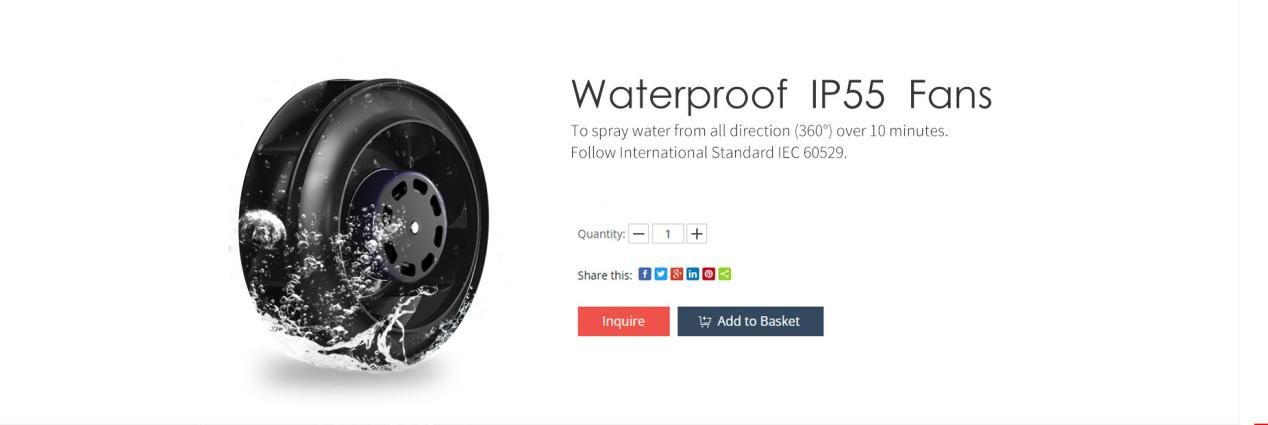Click the red Inquire button
This screenshot has width=1268, height=425.
click(623, 321)
